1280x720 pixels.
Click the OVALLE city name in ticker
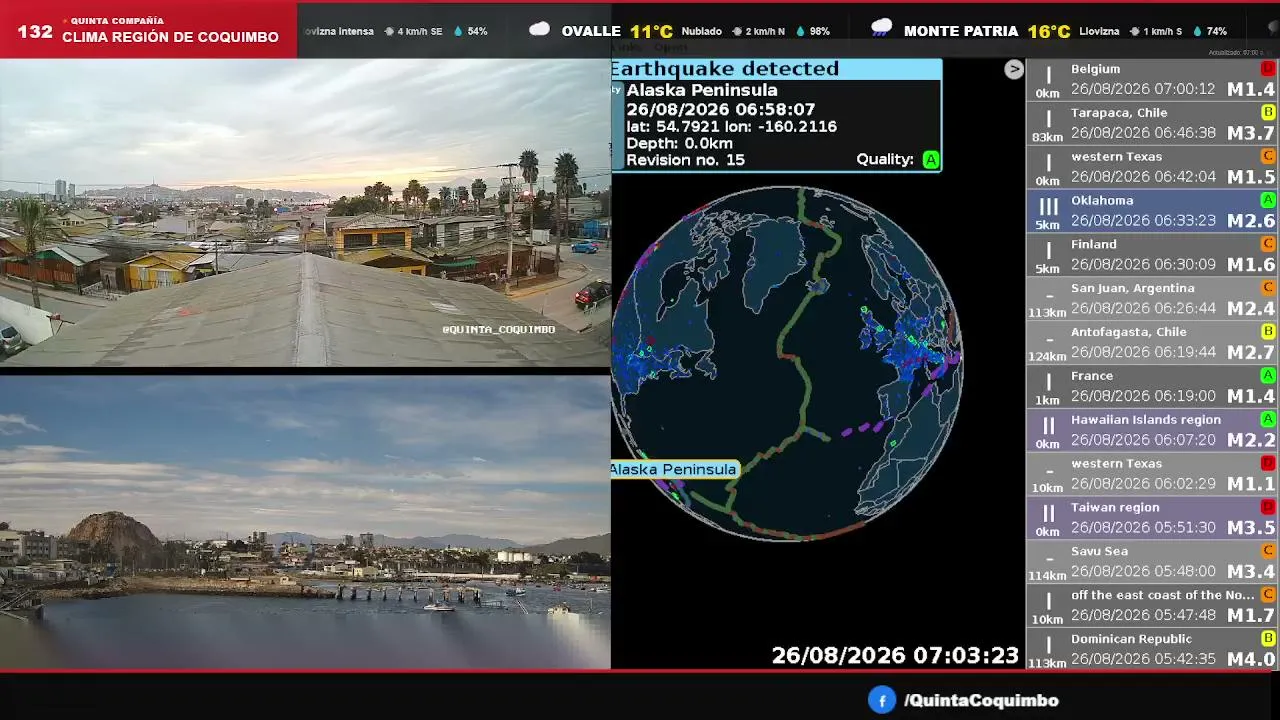(x=591, y=31)
